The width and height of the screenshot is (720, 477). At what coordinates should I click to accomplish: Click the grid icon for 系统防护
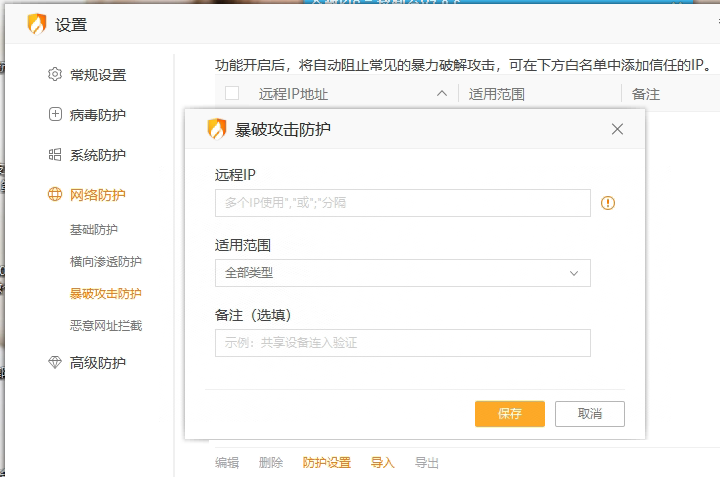[x=55, y=155]
